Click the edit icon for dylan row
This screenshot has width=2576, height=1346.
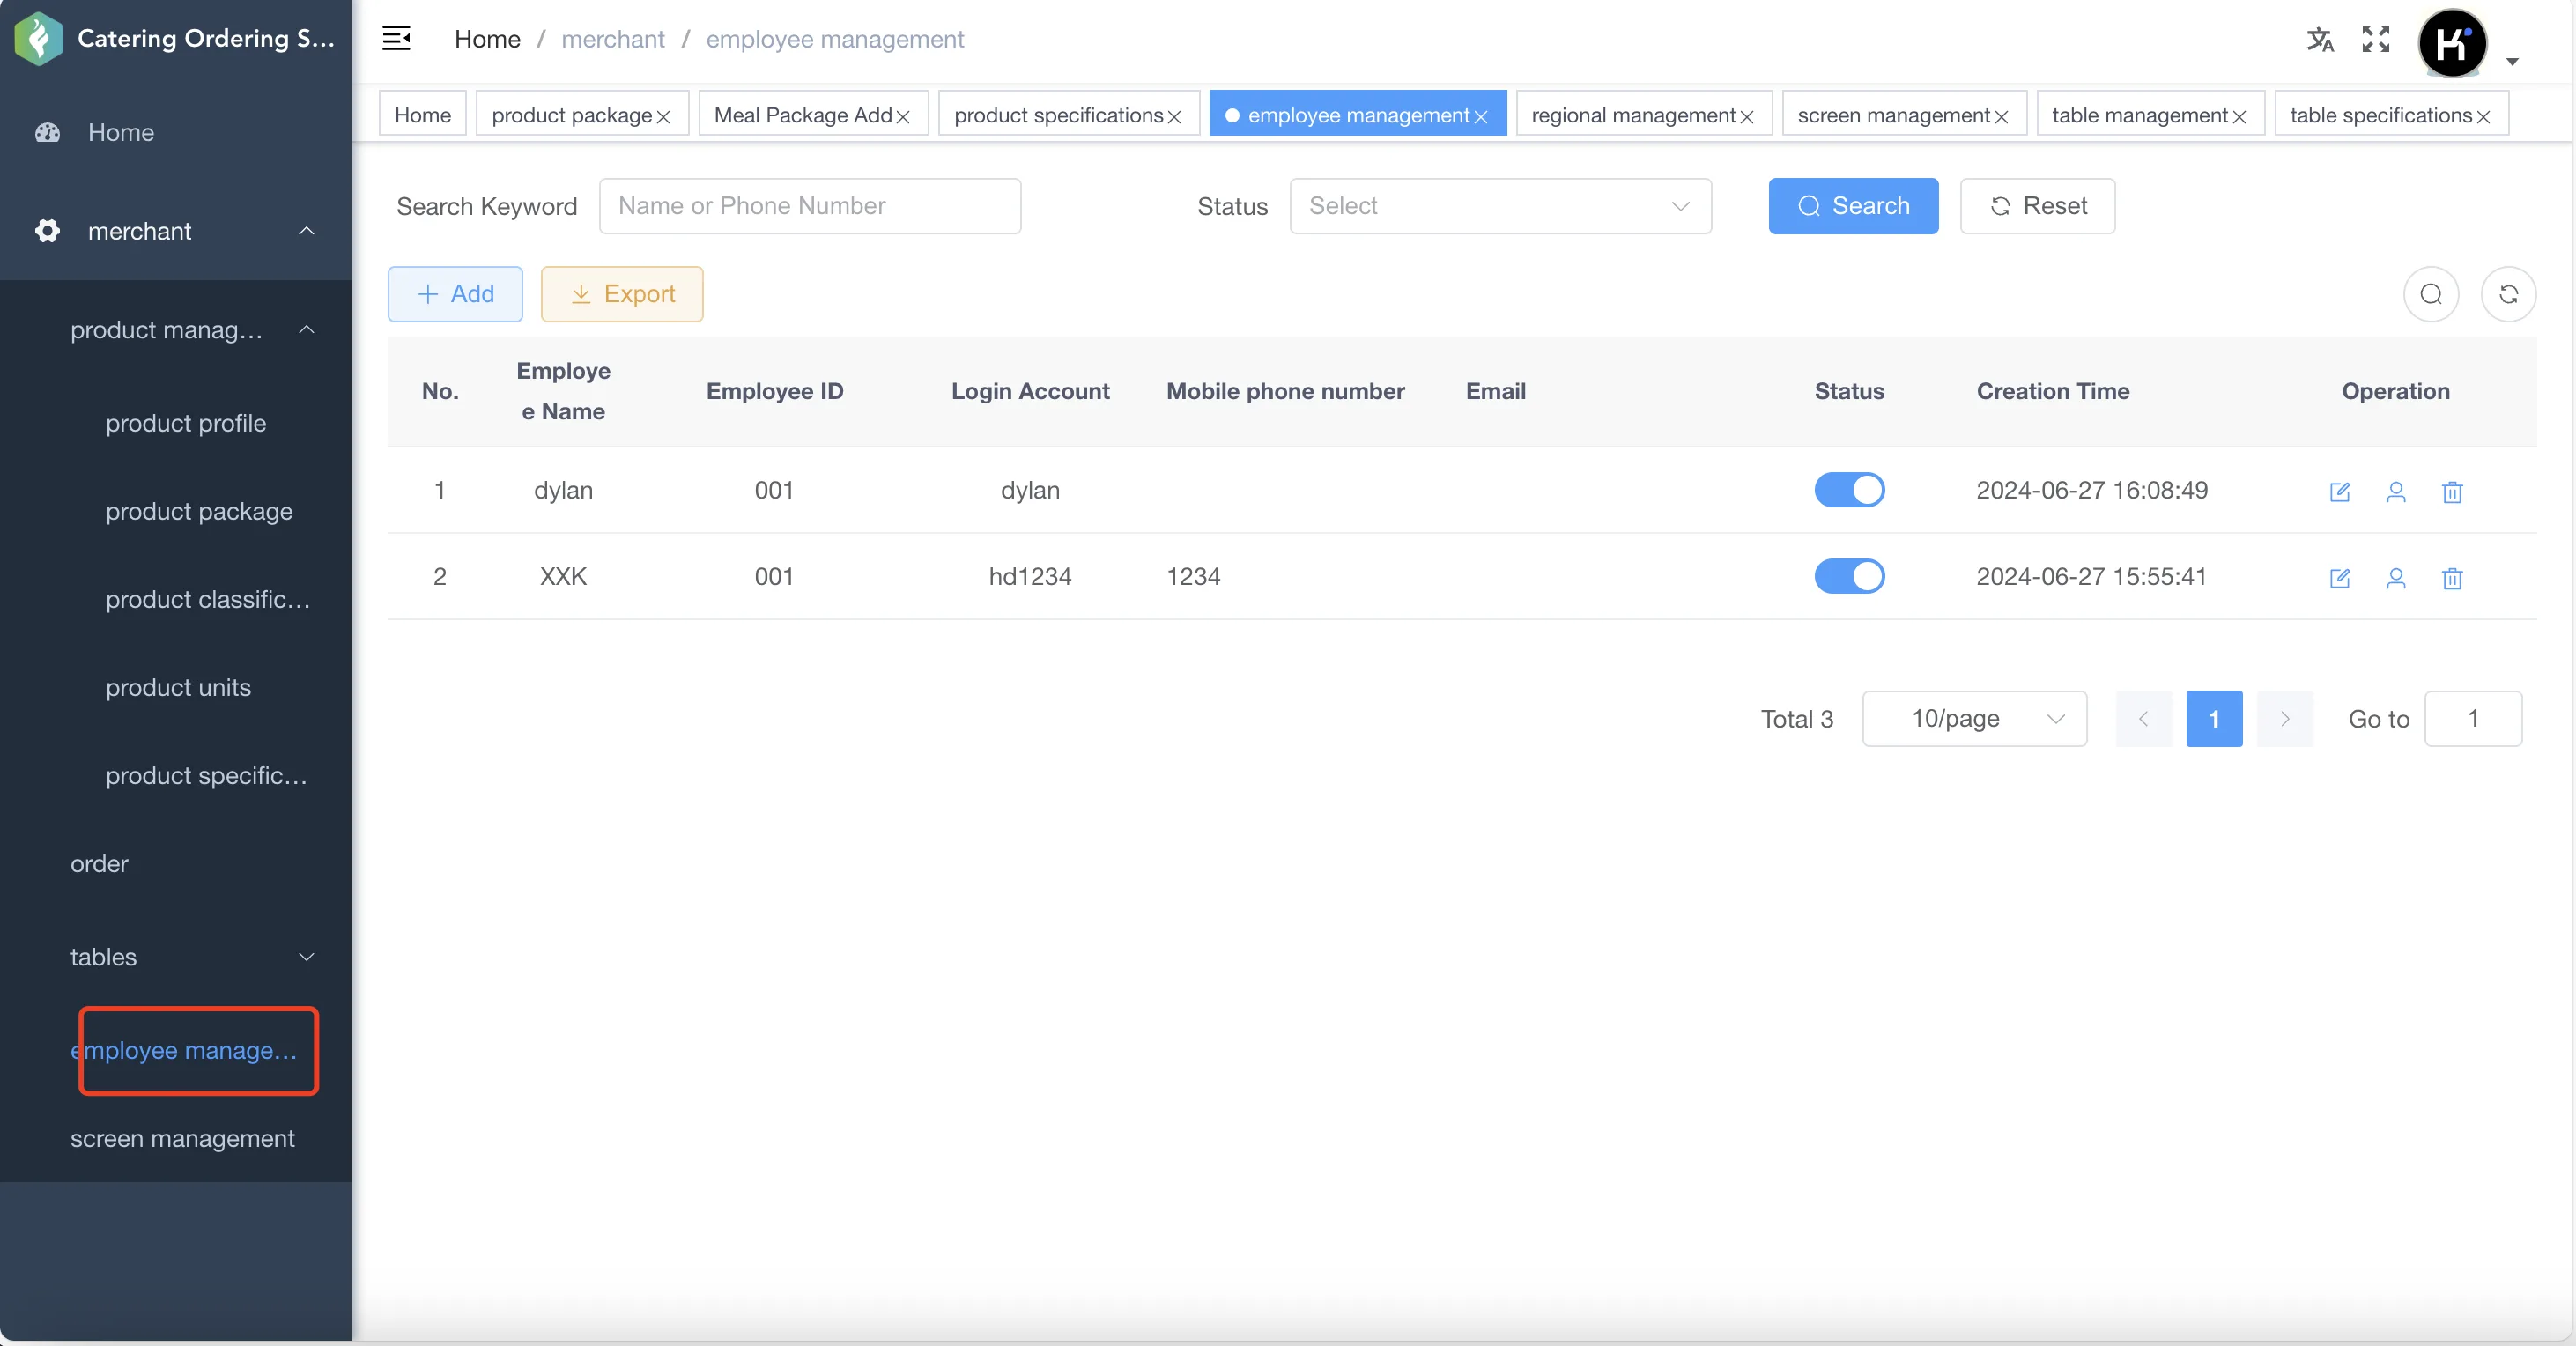point(2340,491)
